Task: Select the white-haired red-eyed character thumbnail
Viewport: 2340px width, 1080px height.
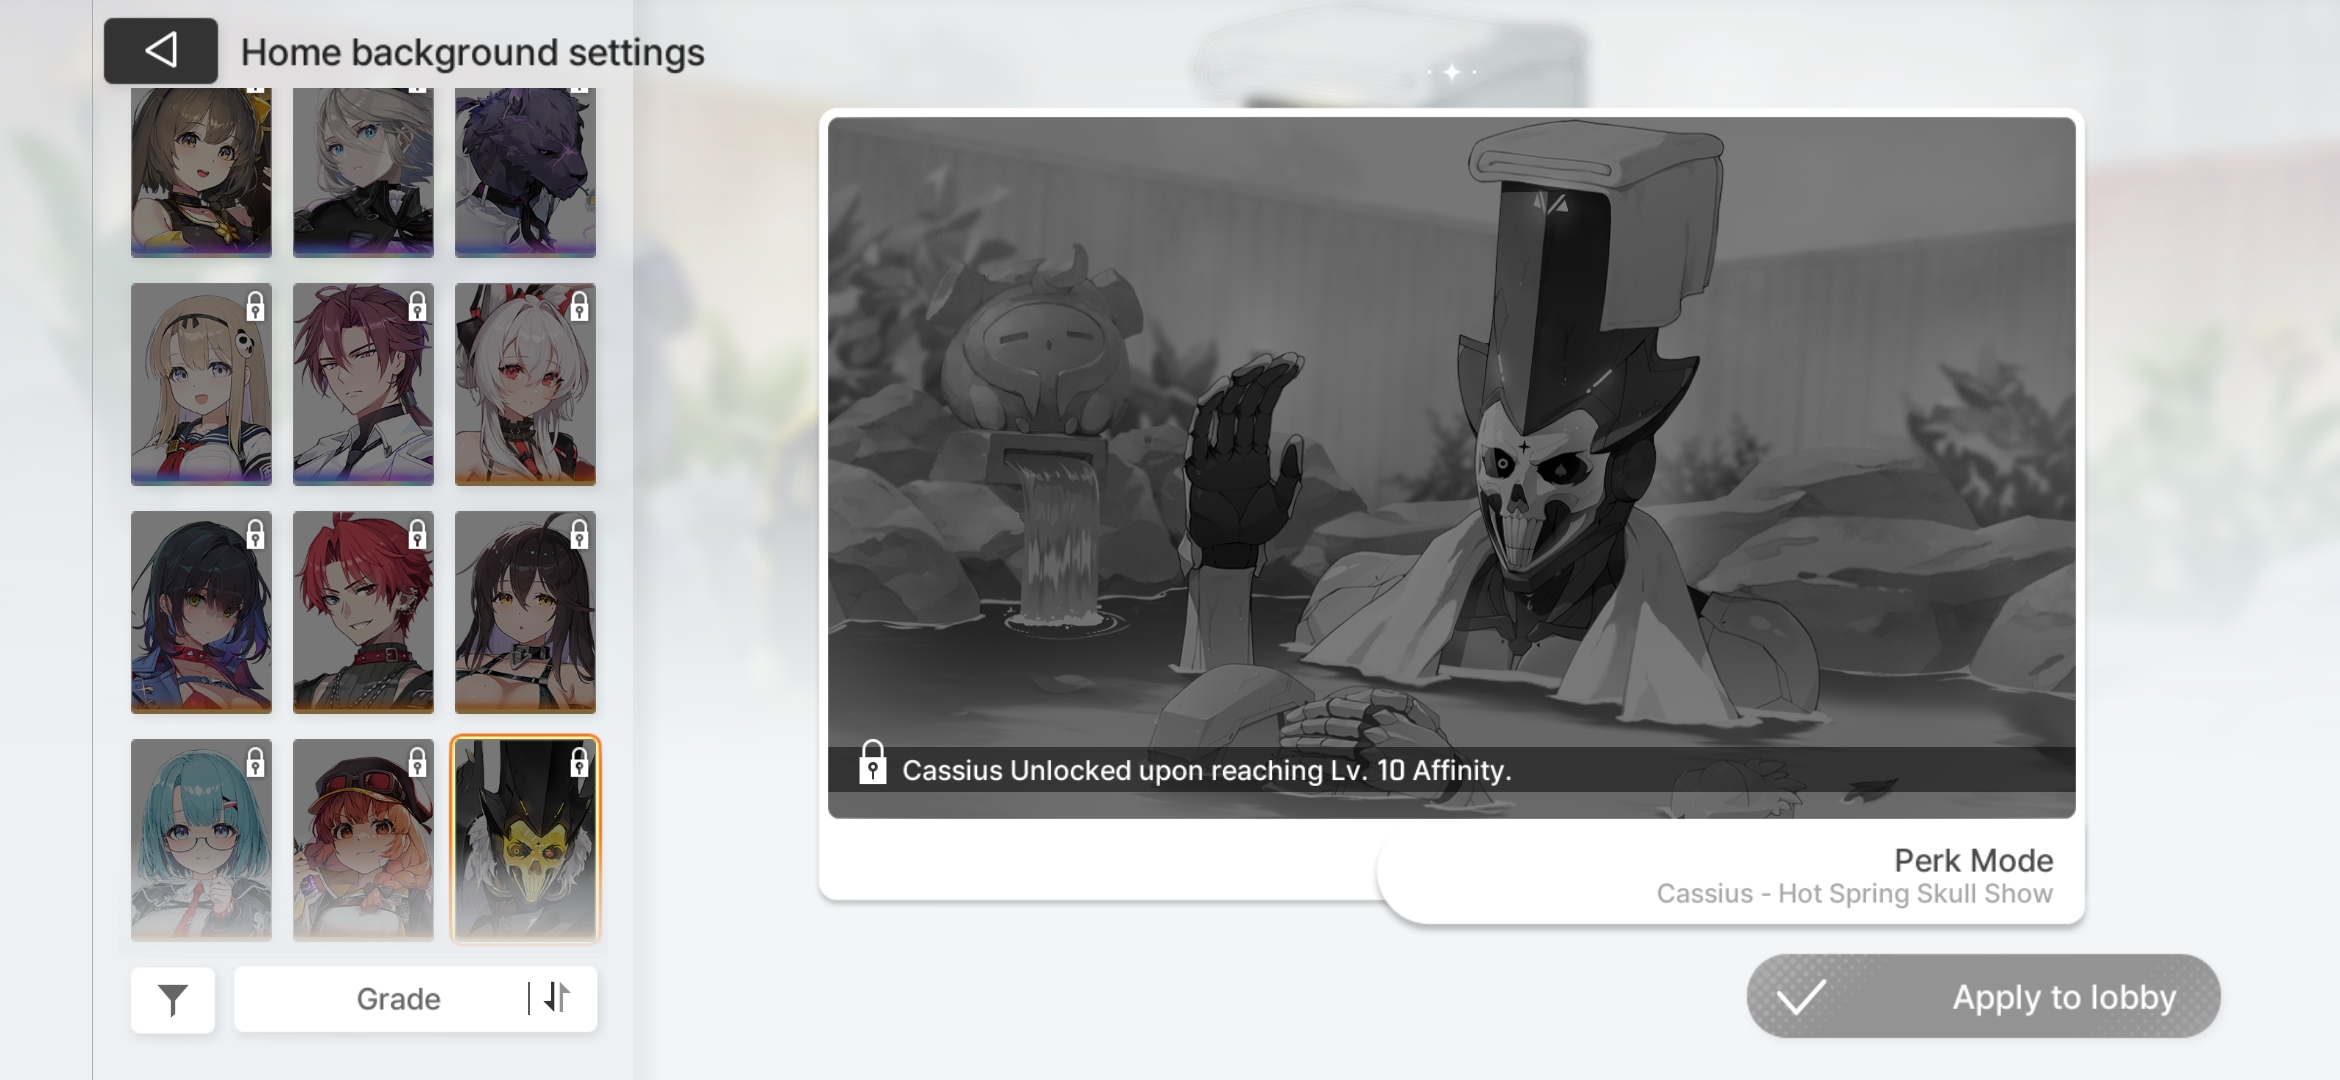Action: click(525, 385)
